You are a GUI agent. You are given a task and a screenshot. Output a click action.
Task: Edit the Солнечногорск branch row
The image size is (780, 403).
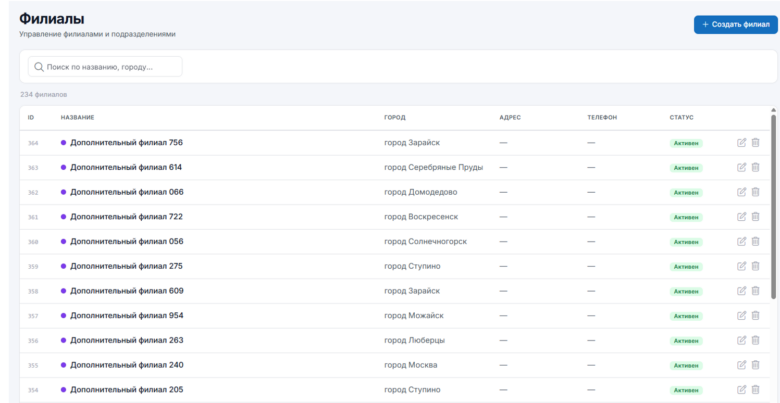click(x=741, y=241)
